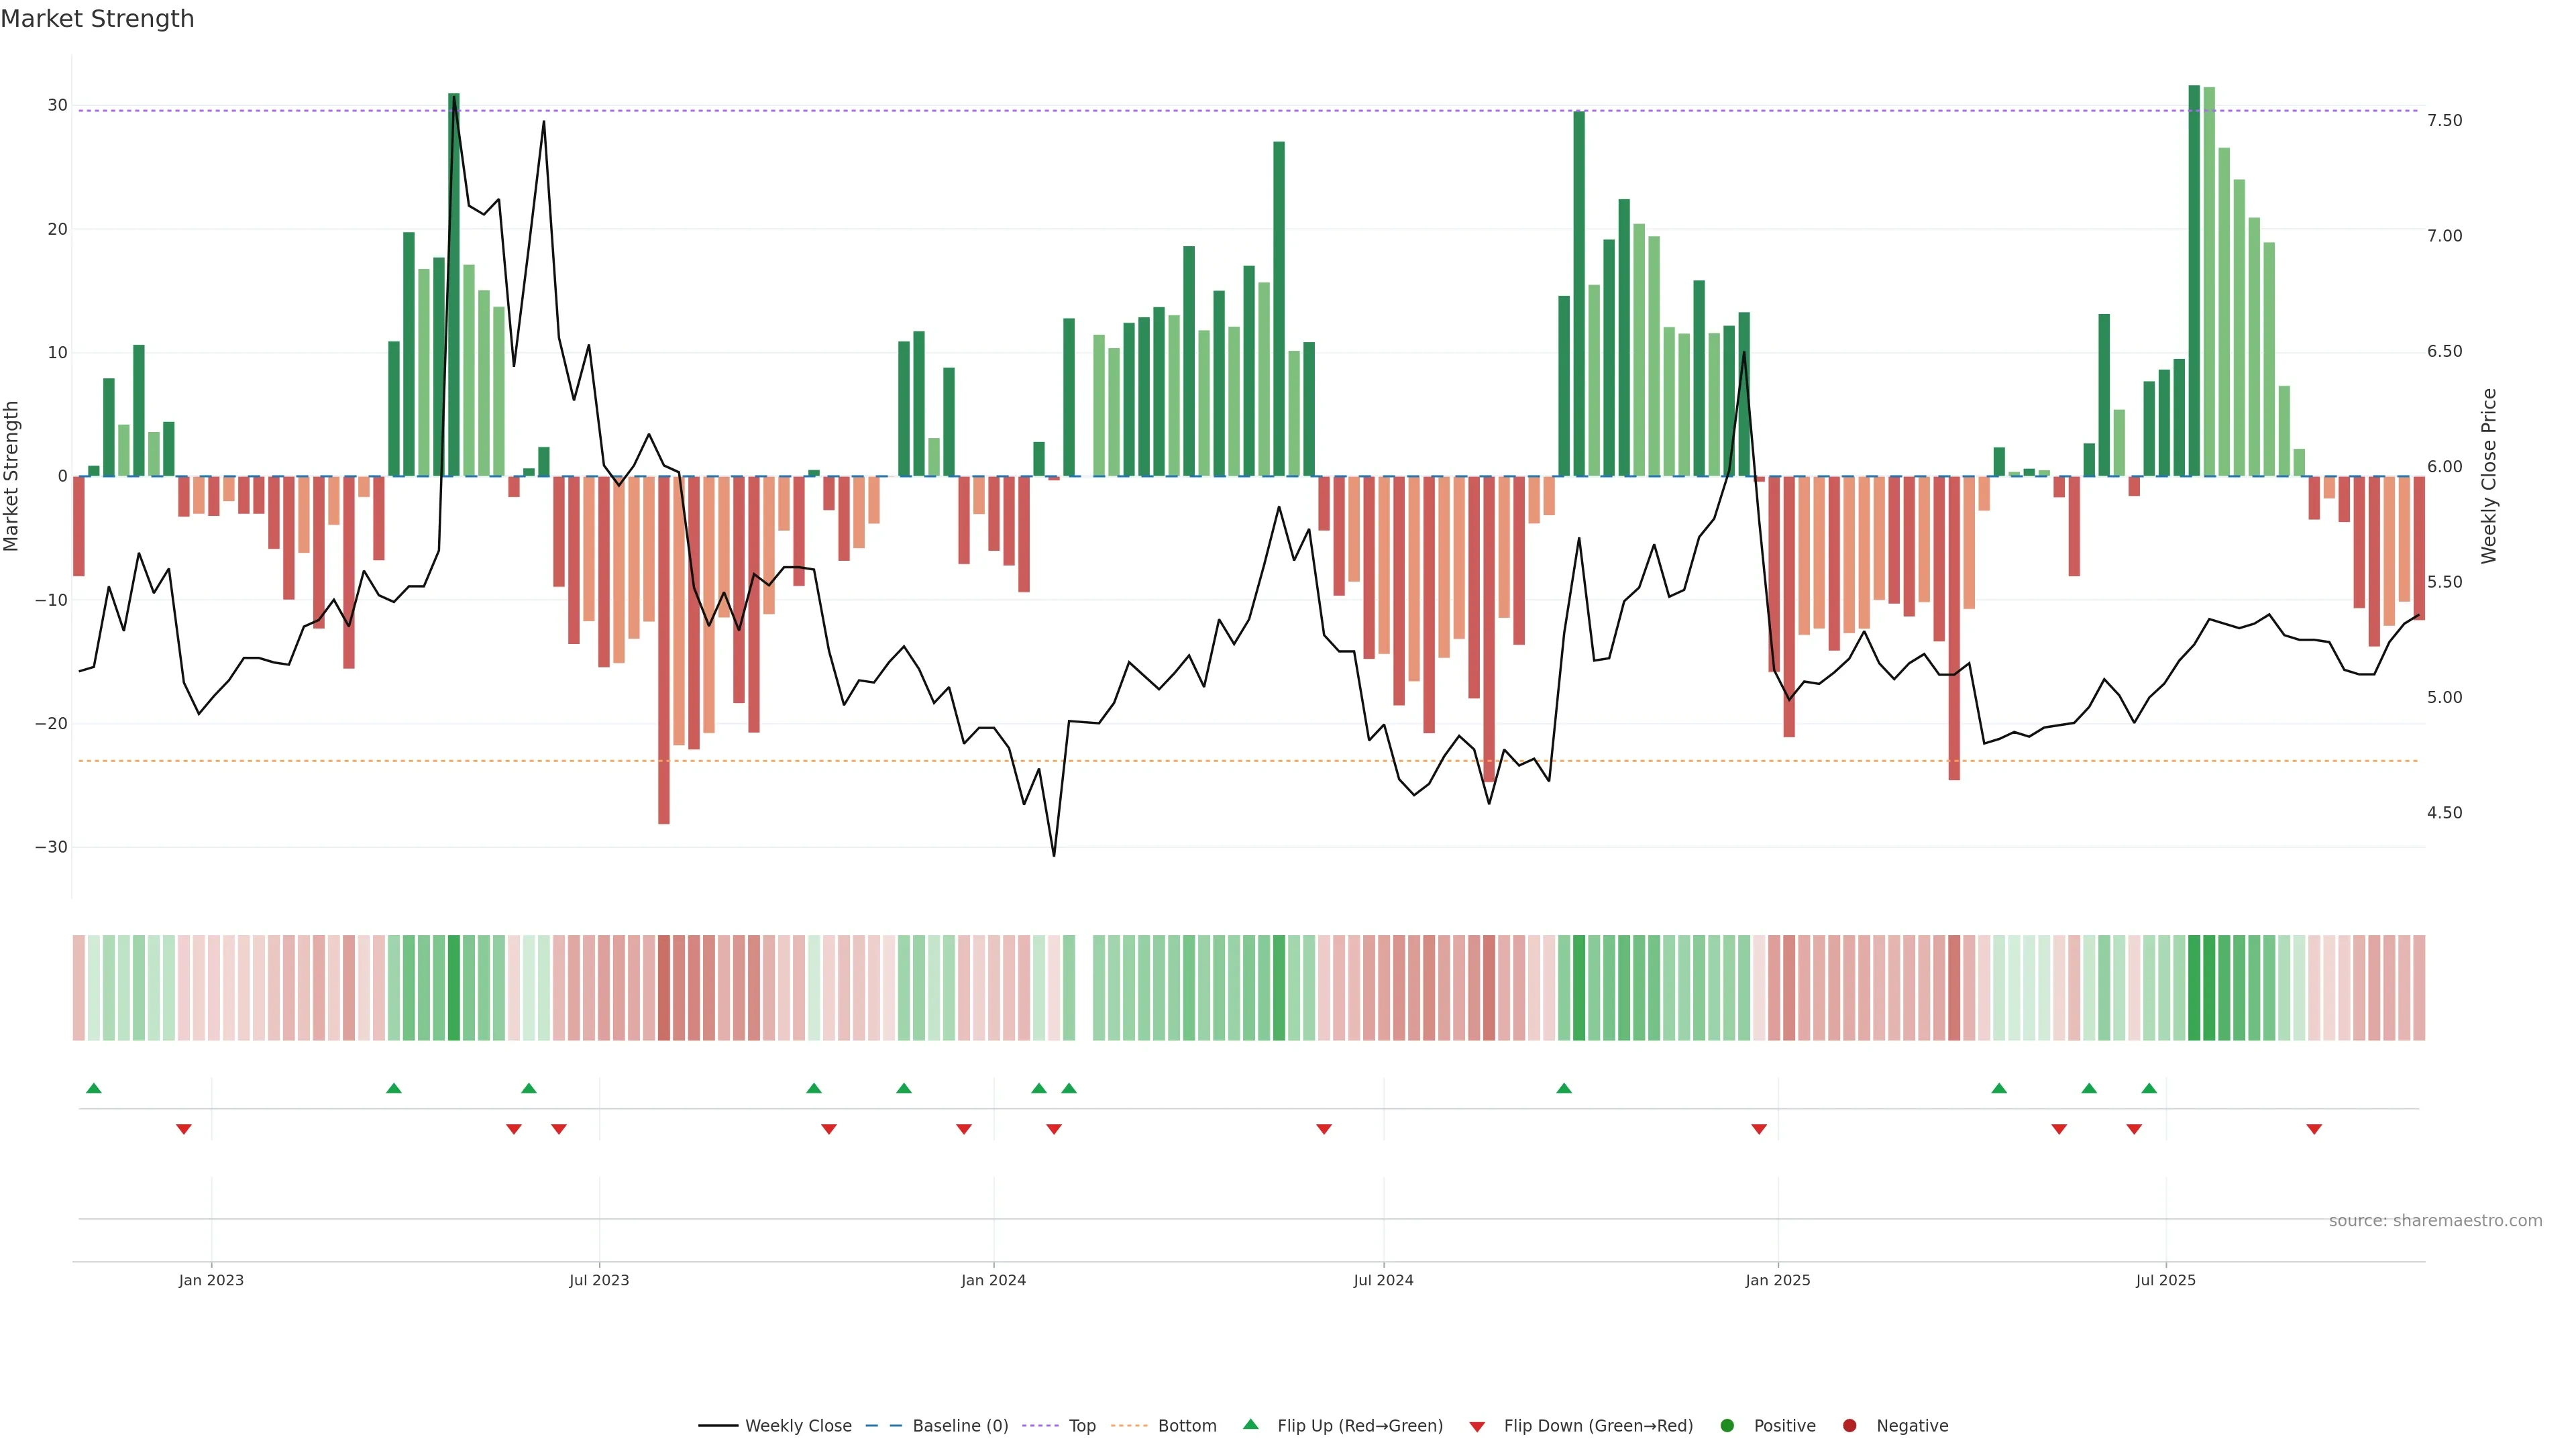This screenshot has width=2576, height=1449.
Task: Click the Jan 2024 x-axis label
Action: (x=993, y=1280)
